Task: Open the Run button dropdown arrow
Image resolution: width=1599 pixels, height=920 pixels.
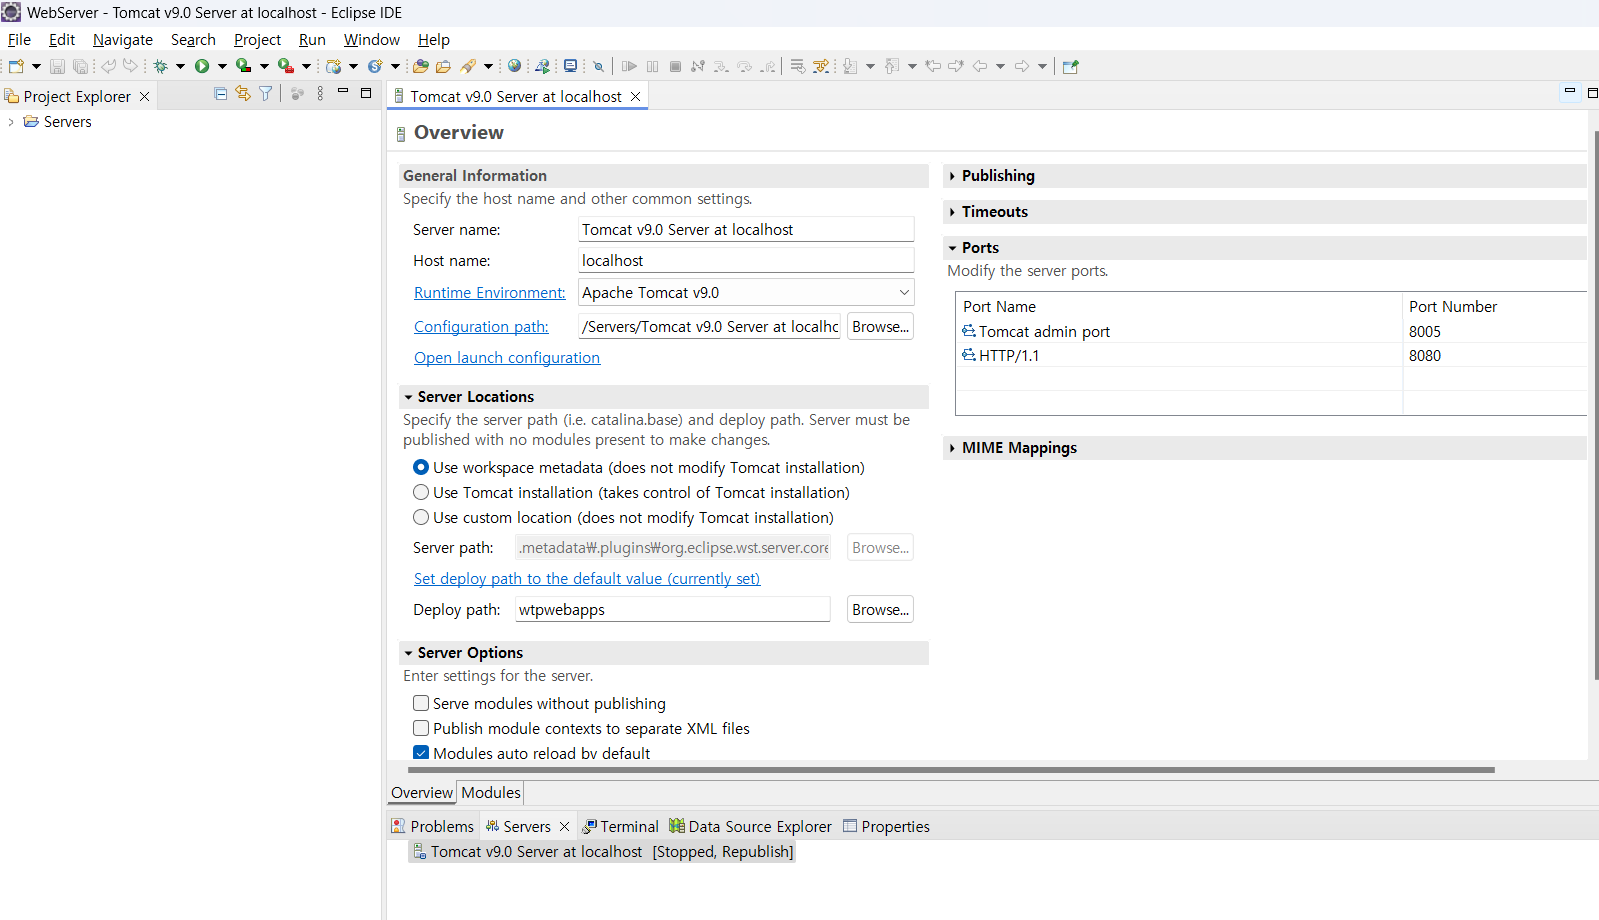Action: tap(222, 66)
